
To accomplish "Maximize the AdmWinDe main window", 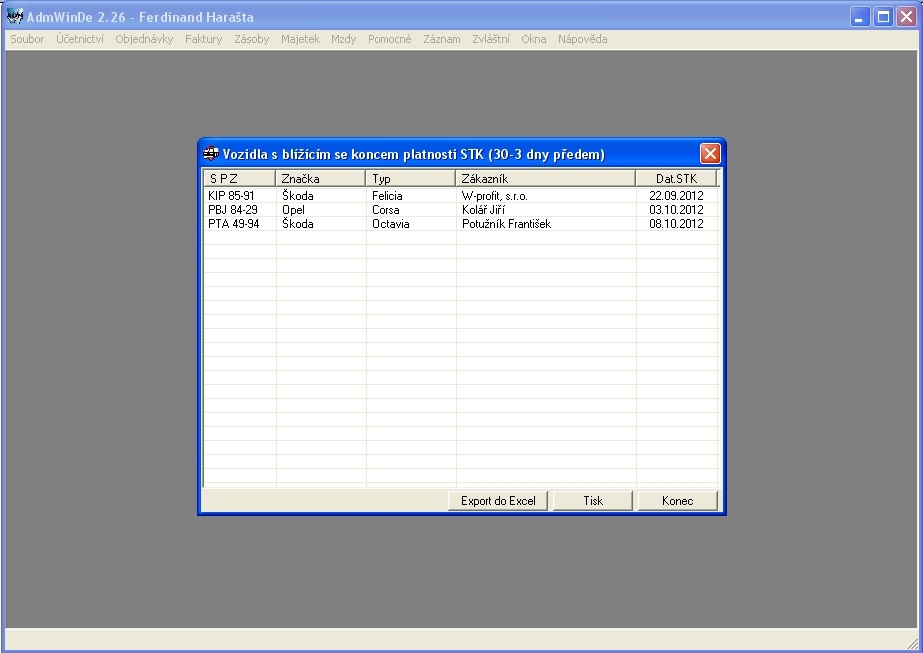I will [x=883, y=16].
